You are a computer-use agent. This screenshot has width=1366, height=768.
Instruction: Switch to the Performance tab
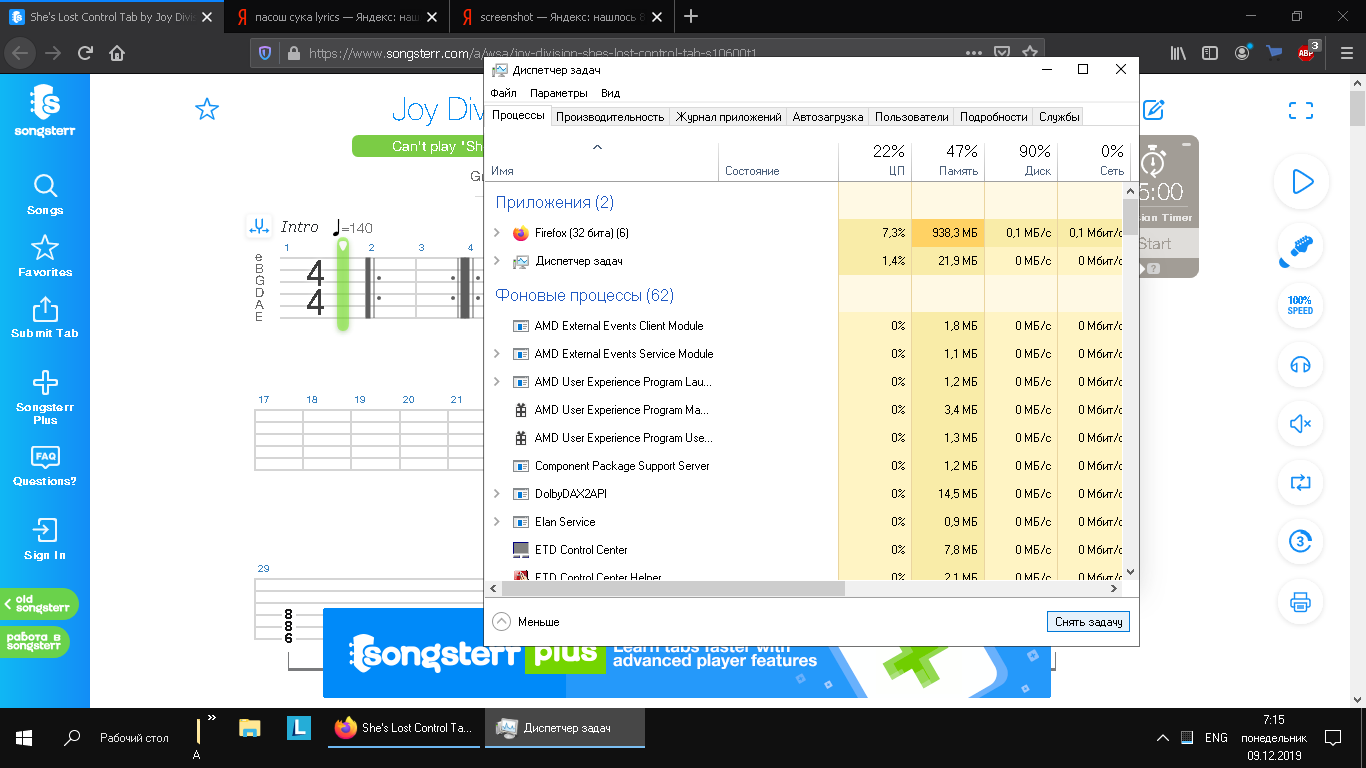(610, 117)
